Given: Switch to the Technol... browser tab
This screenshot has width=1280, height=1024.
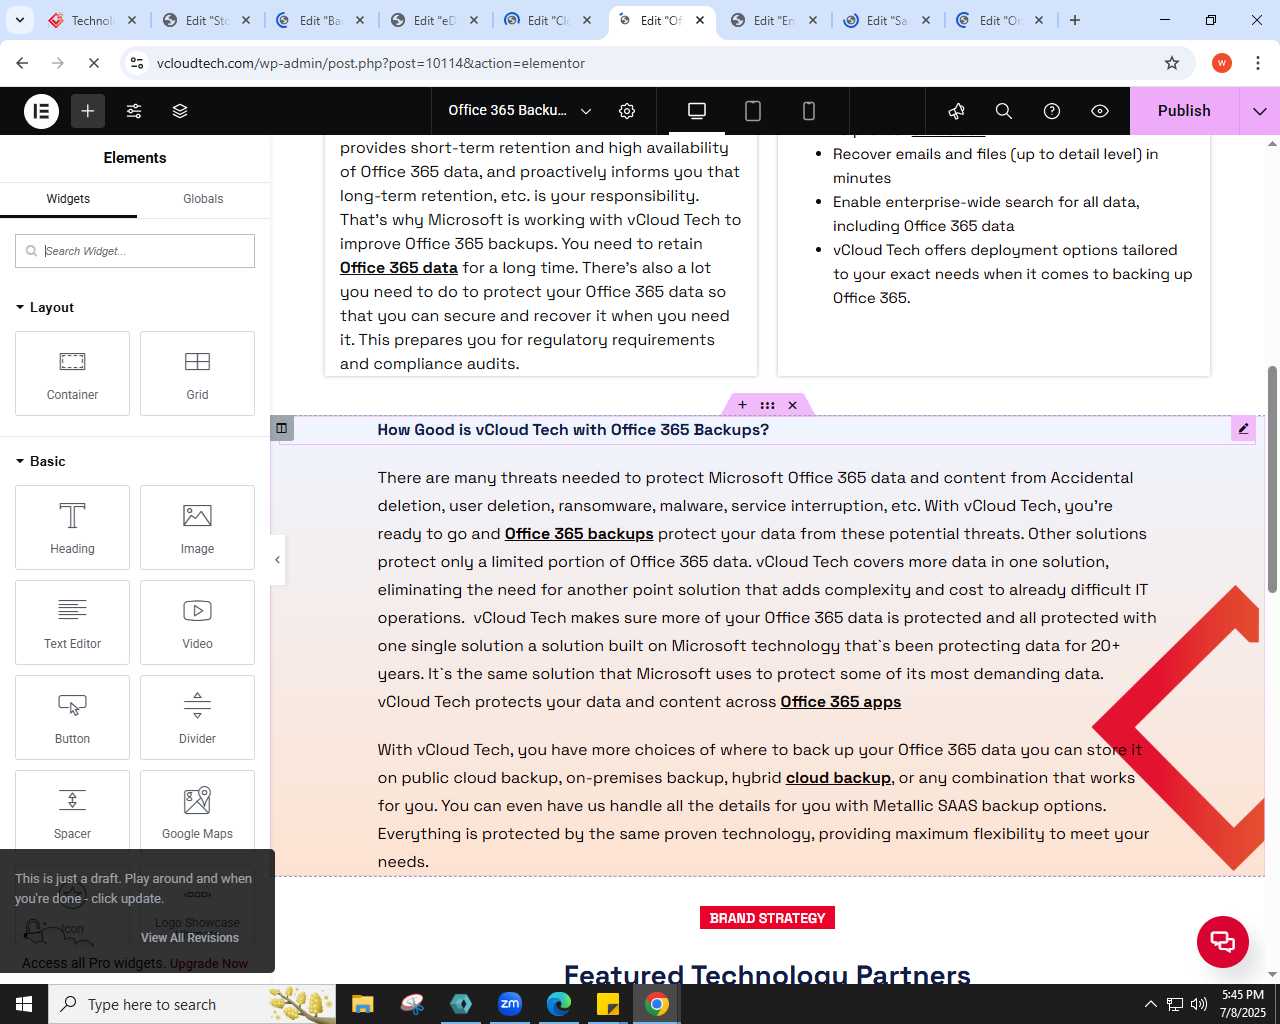Looking at the screenshot, I should pyautogui.click(x=92, y=20).
